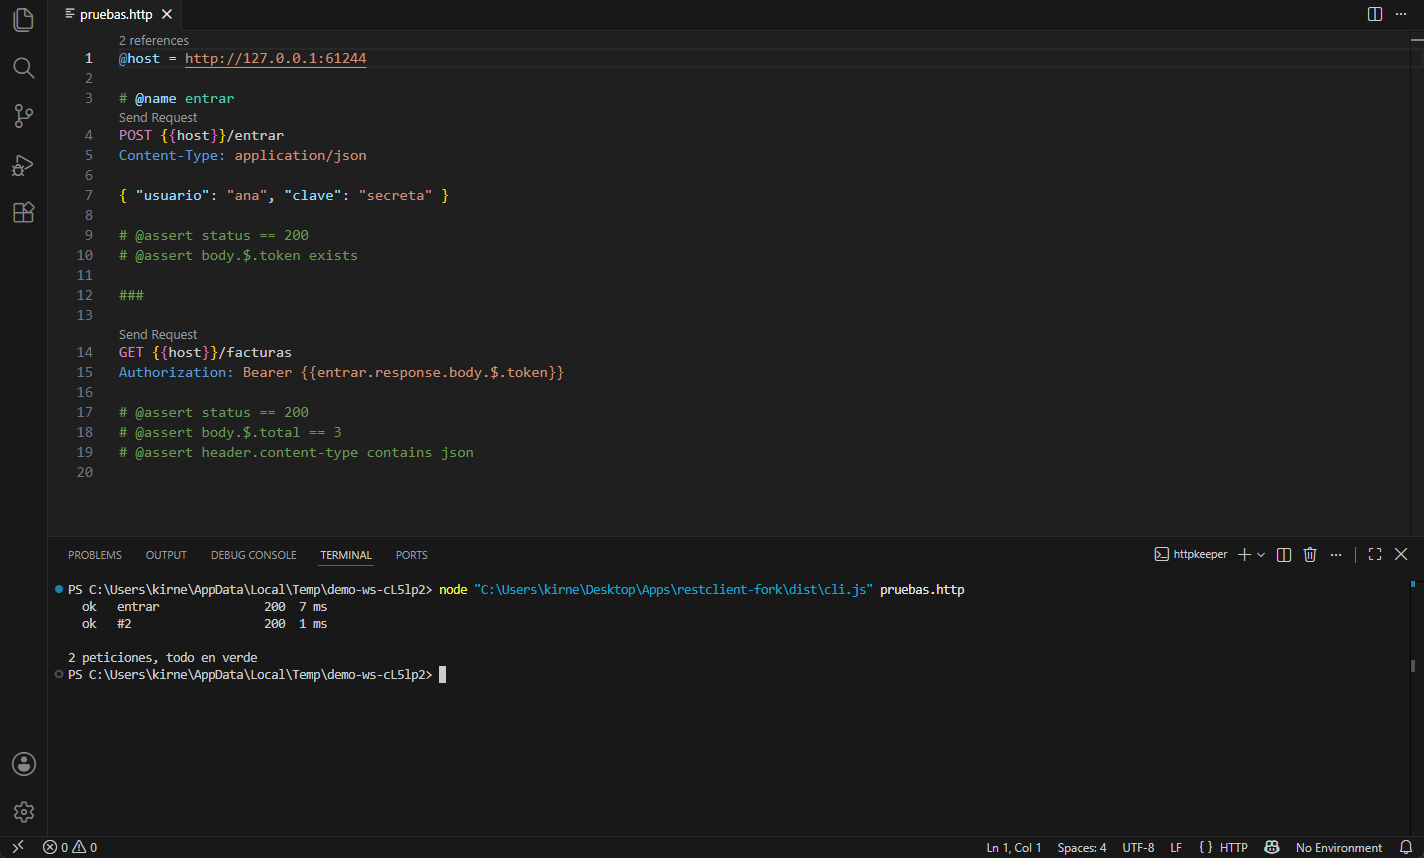Screen dimensions: 1424x858
Task: Create a new terminal with plus icon
Action: coord(1244,554)
